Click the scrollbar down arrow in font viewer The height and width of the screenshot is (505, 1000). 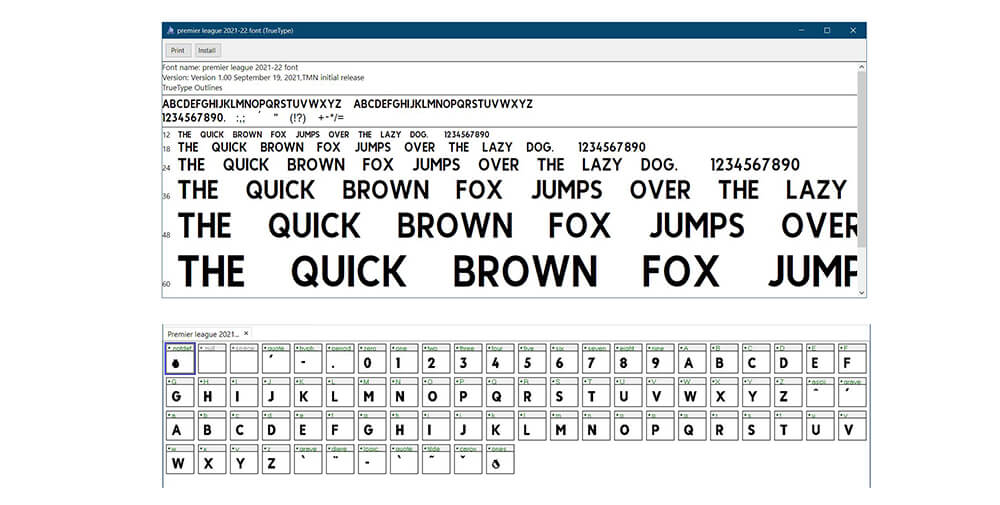862,293
